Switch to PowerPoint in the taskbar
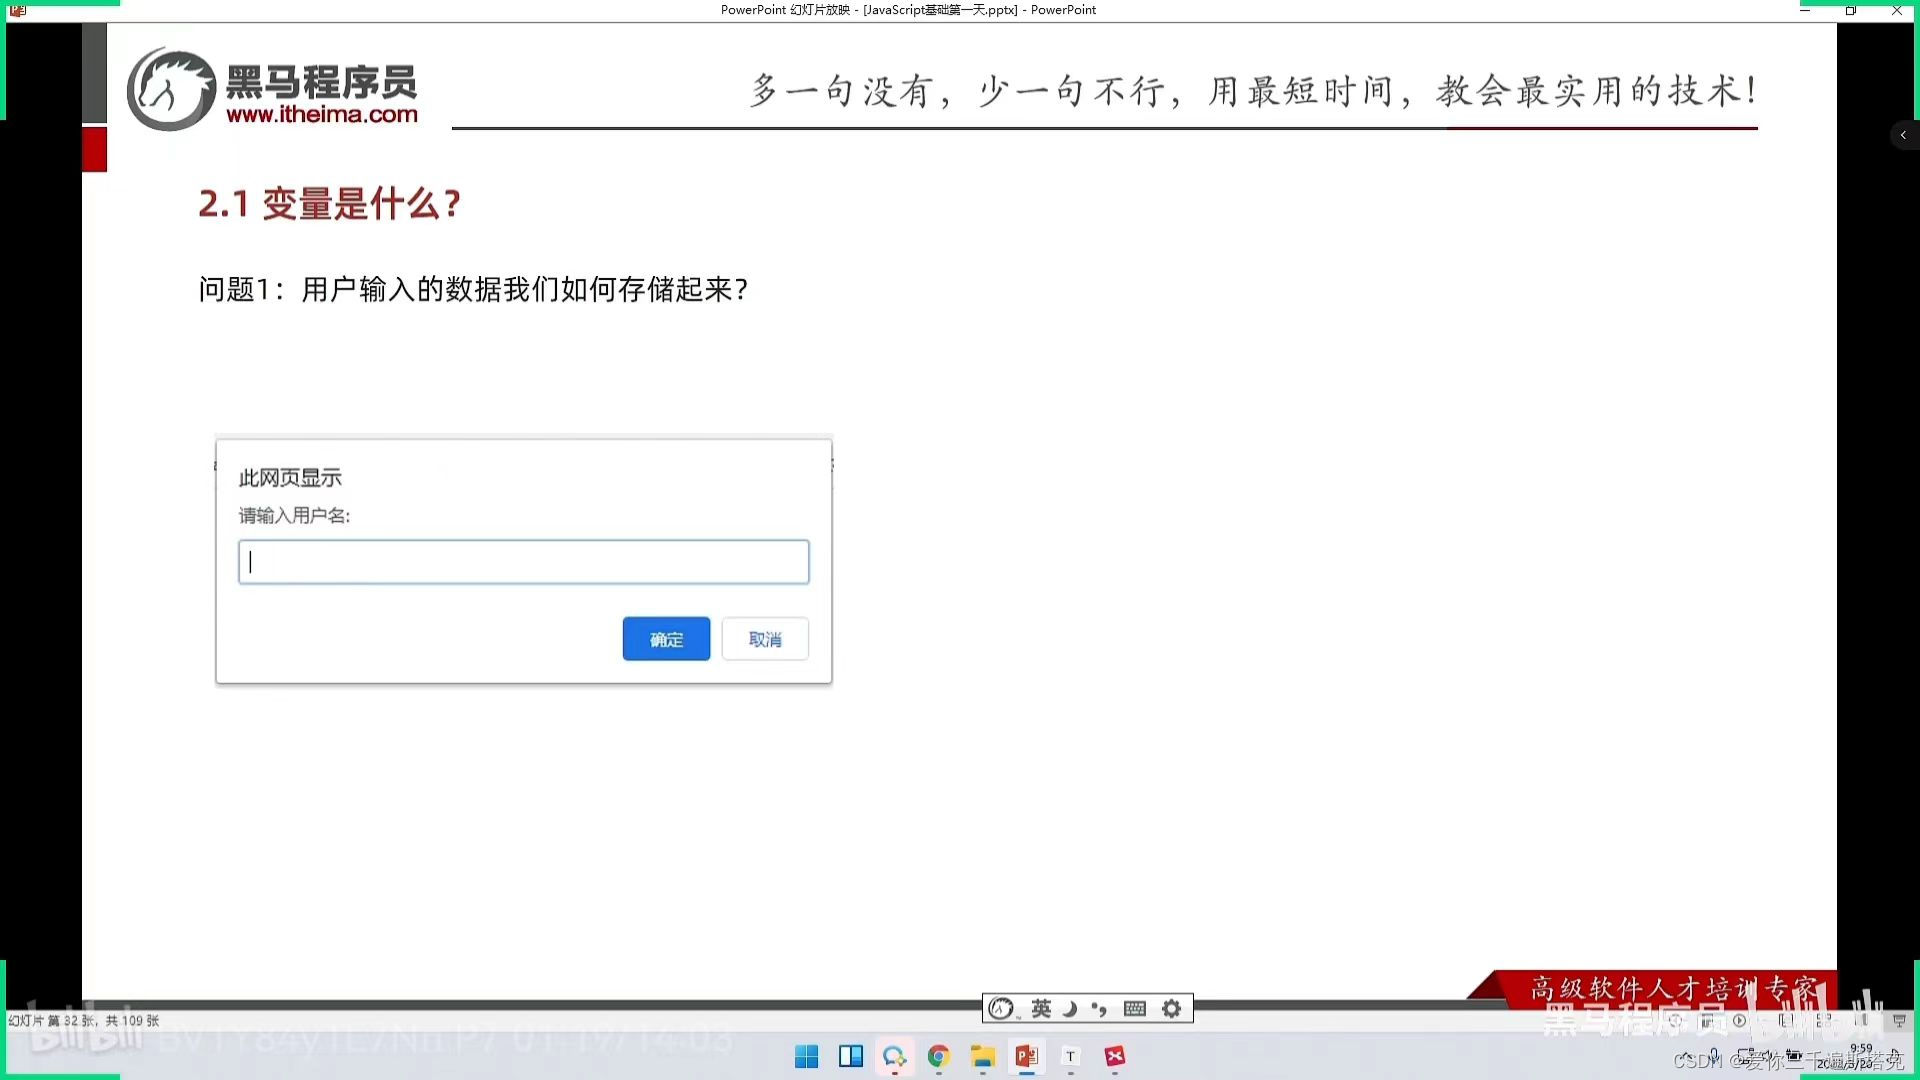 click(x=1027, y=1057)
